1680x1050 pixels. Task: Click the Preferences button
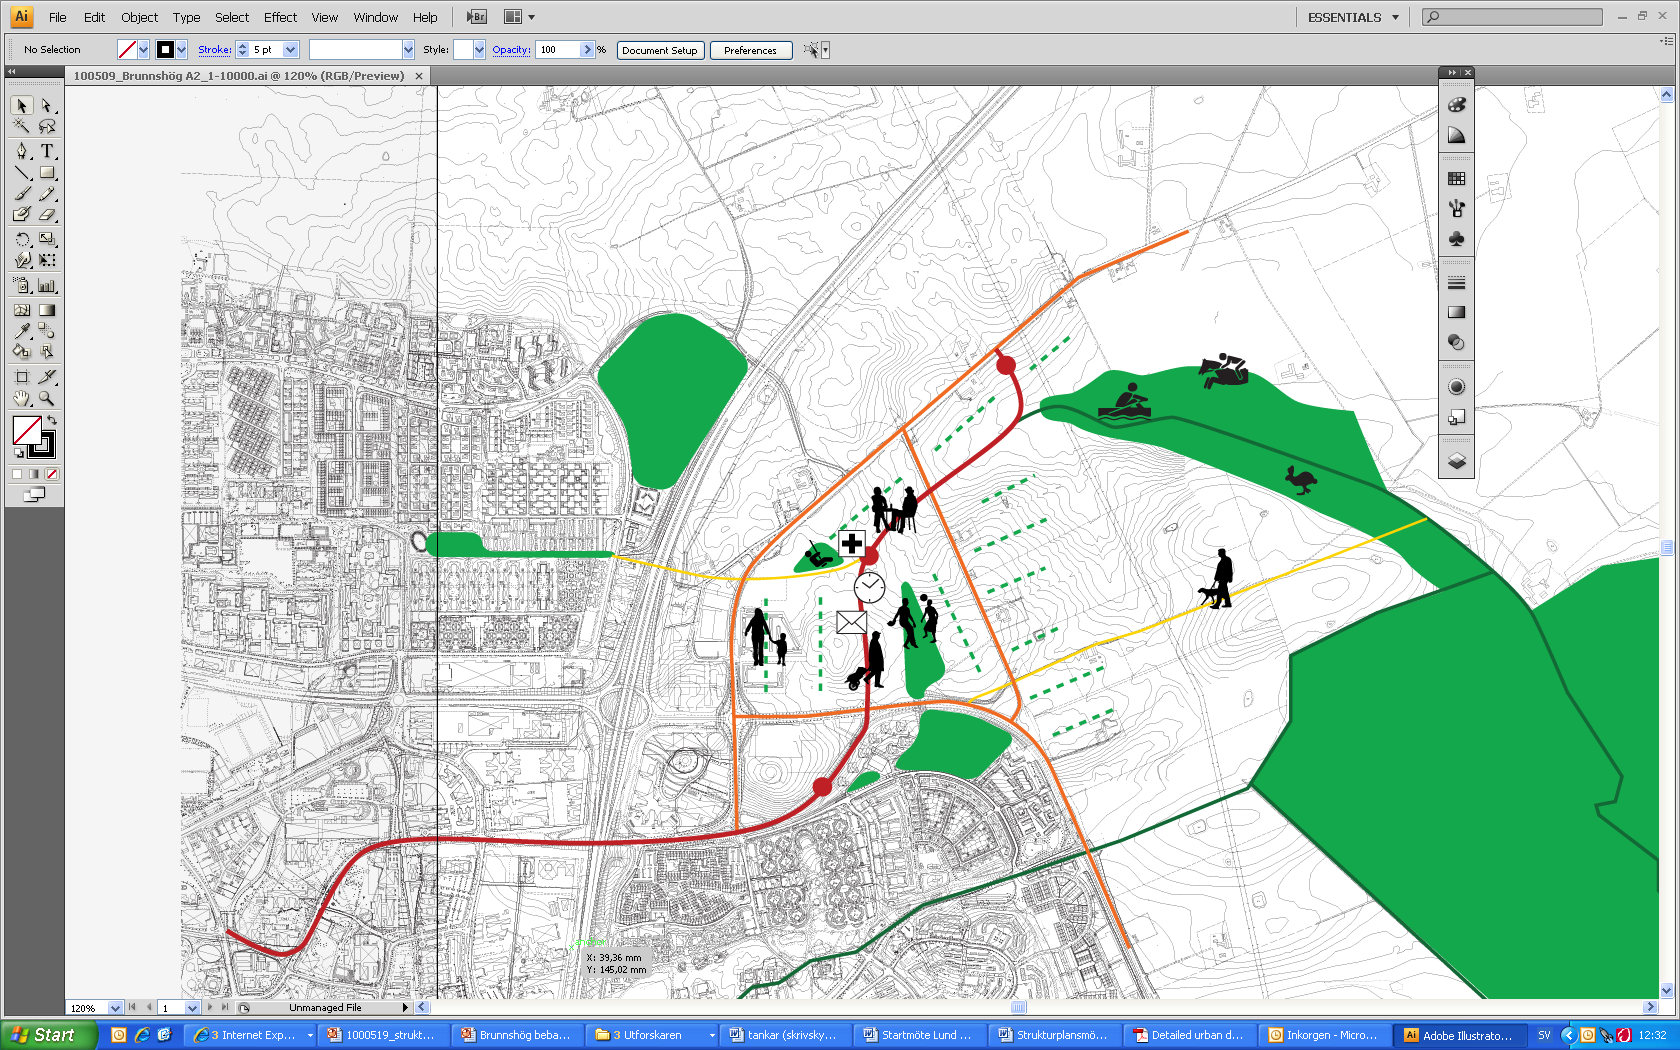pyautogui.click(x=750, y=50)
